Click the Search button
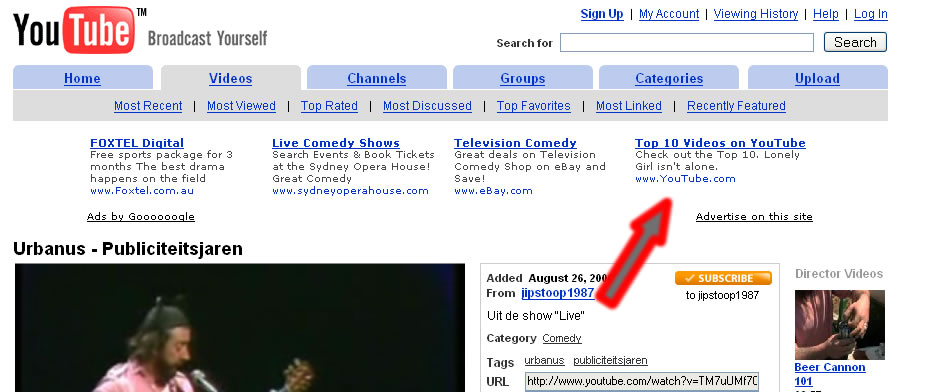Viewport: 940px width, 392px height. pyautogui.click(x=855, y=42)
